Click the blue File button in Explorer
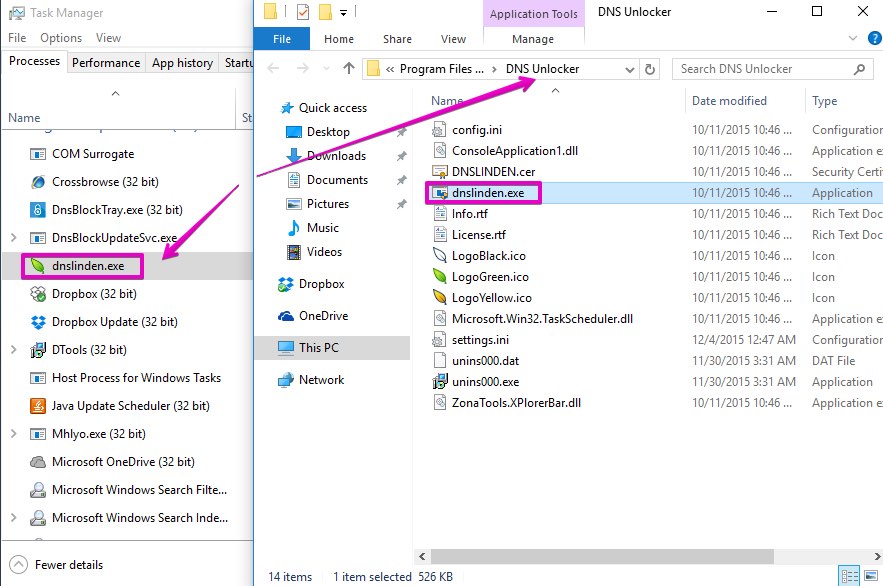This screenshot has height=586, width=883. point(282,39)
